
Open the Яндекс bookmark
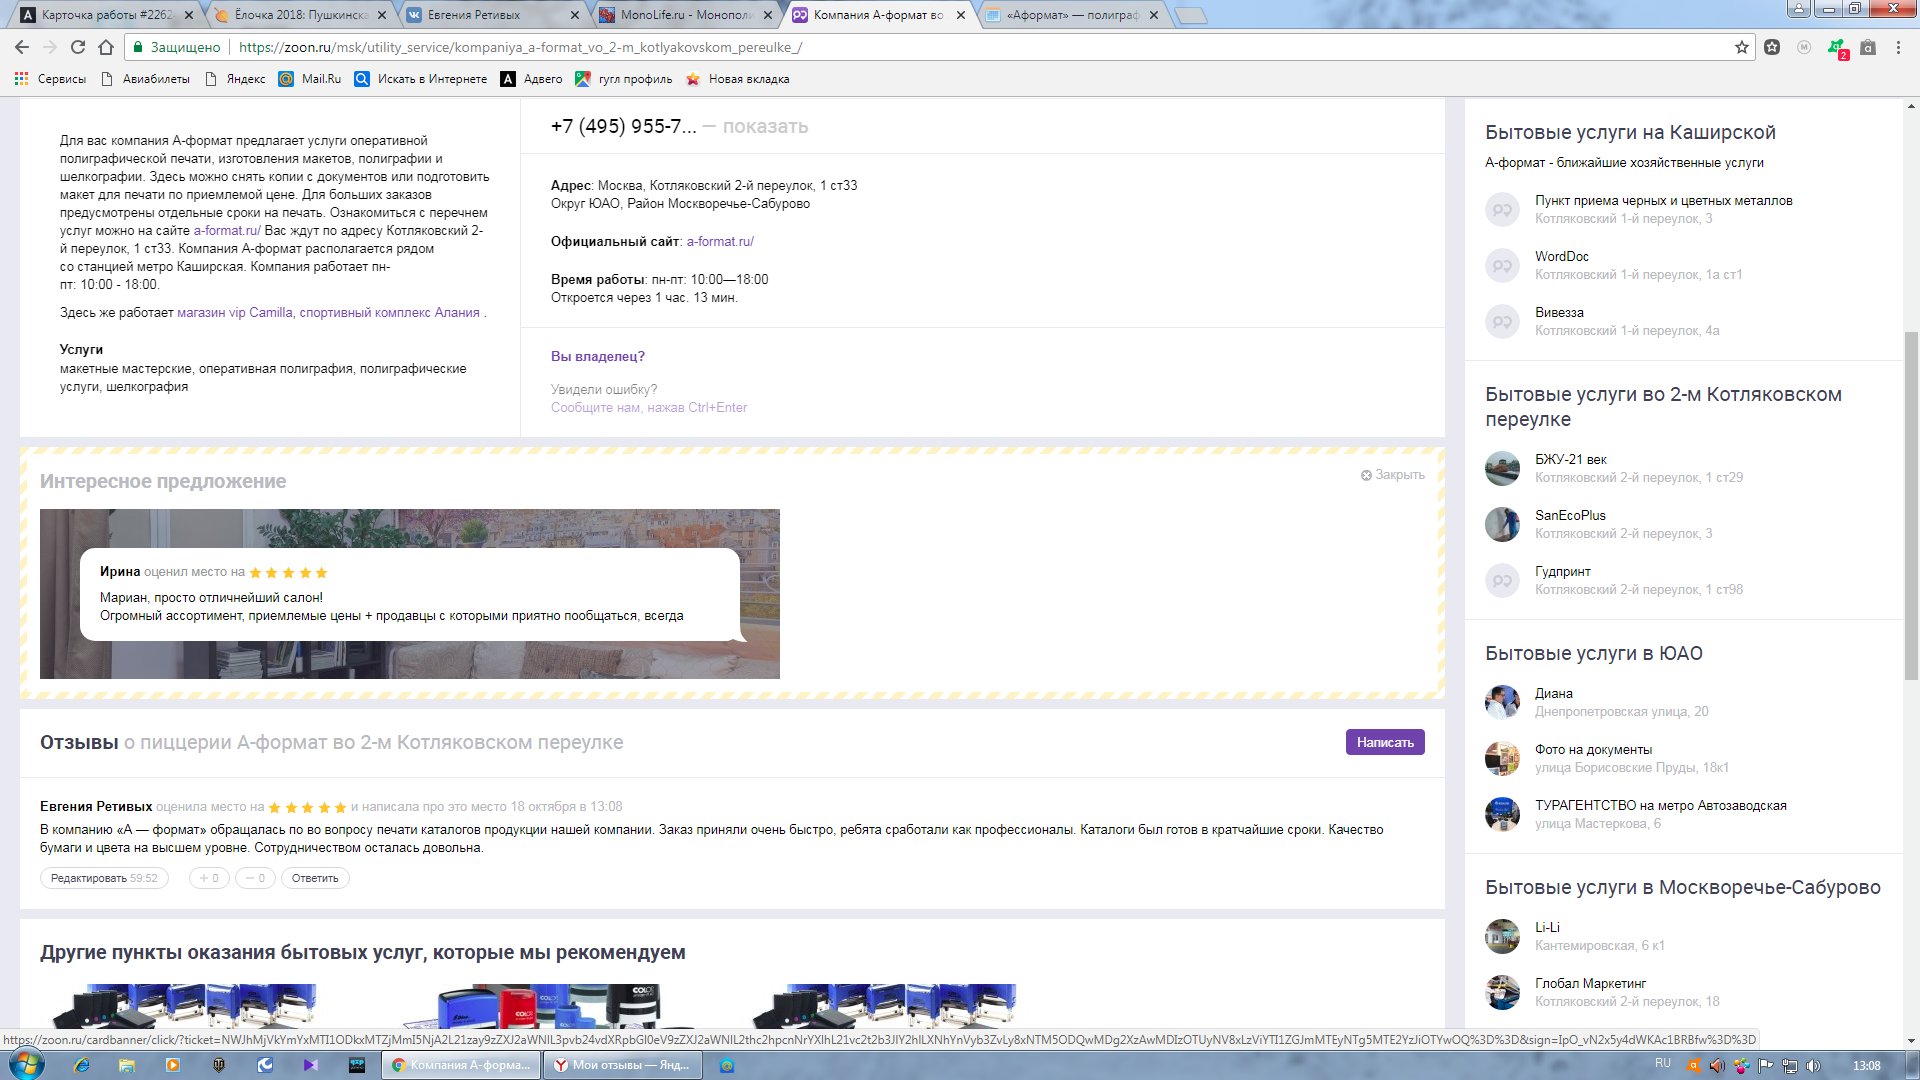[x=235, y=79]
